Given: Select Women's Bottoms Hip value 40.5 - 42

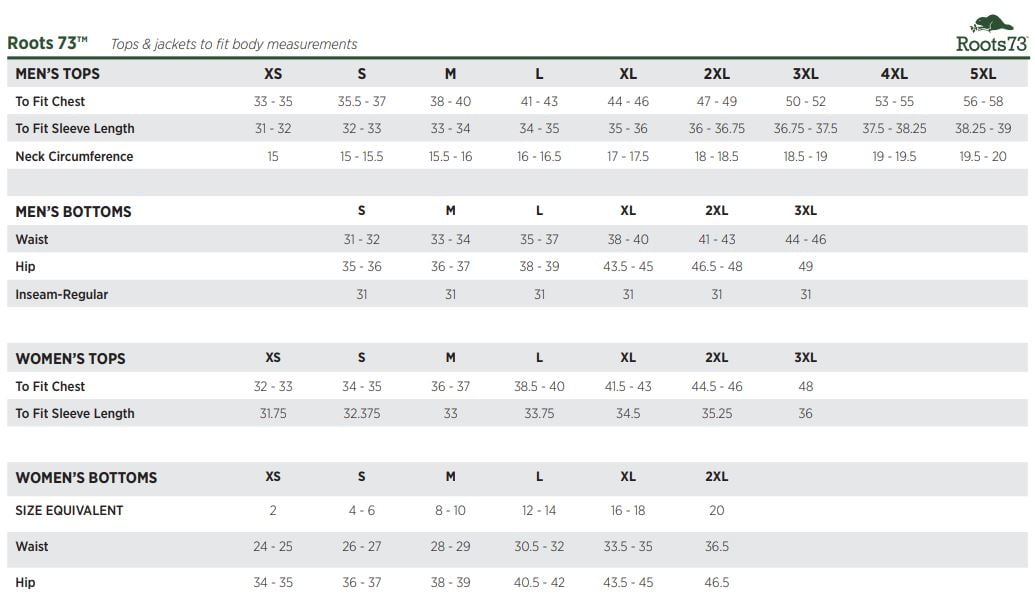Looking at the screenshot, I should 539,583.
